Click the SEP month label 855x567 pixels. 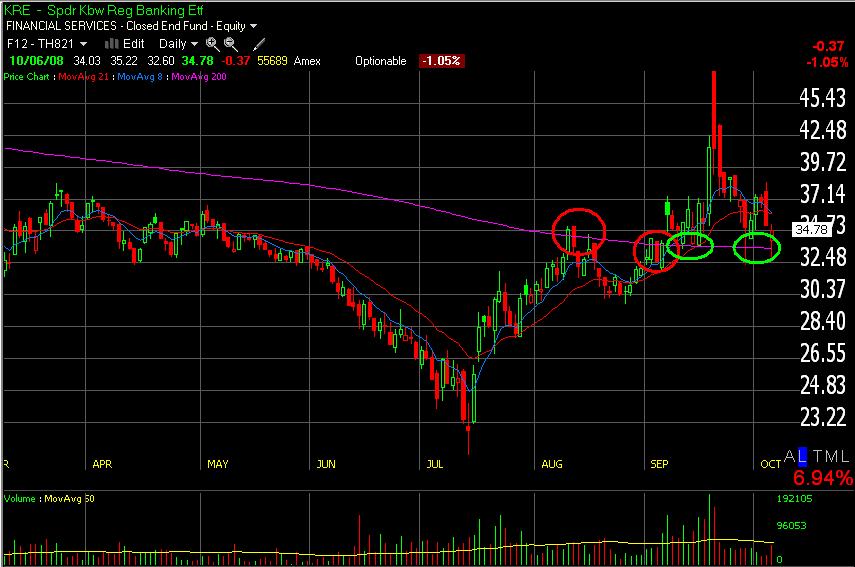659,464
